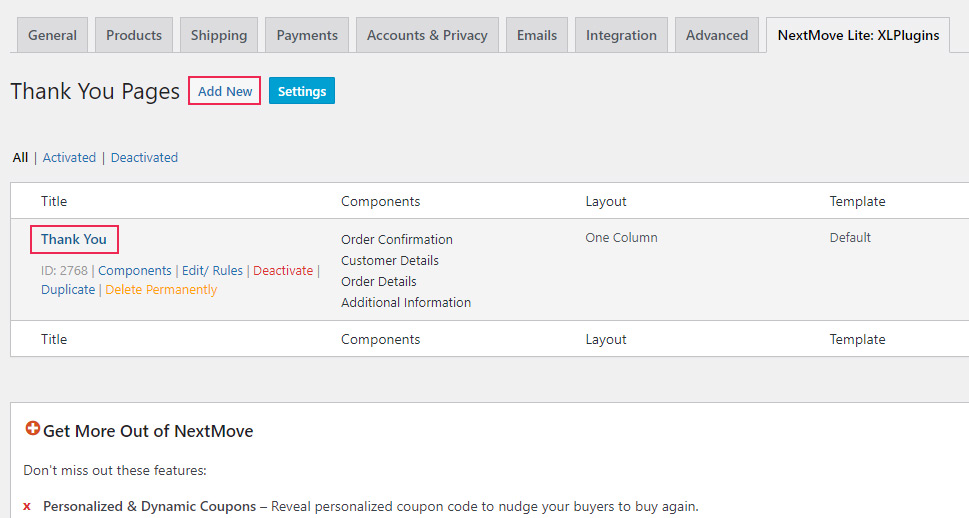Deactivate the Thank You page
Image resolution: width=969 pixels, height=518 pixels.
[283, 271]
